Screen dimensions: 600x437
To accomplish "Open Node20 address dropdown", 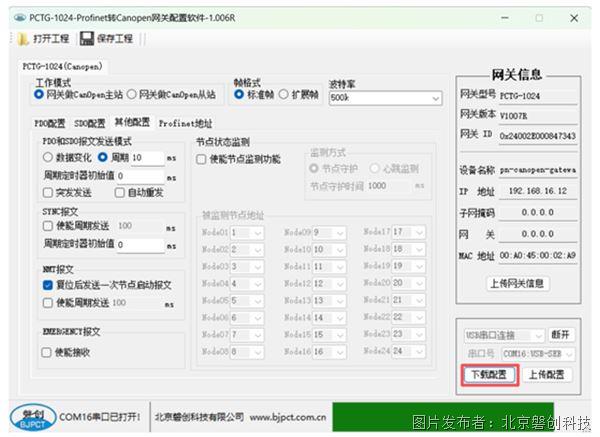I will [x=409, y=283].
